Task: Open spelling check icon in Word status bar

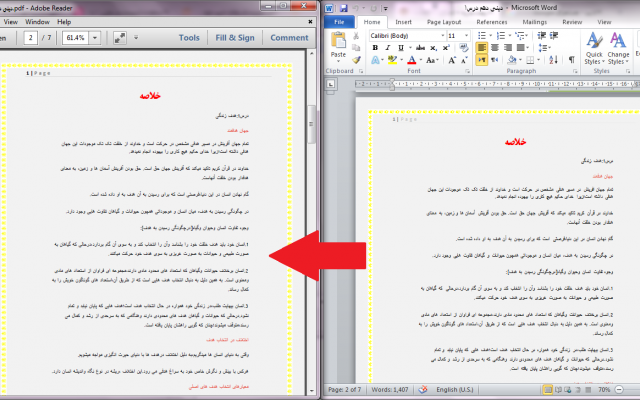Action: click(x=423, y=389)
